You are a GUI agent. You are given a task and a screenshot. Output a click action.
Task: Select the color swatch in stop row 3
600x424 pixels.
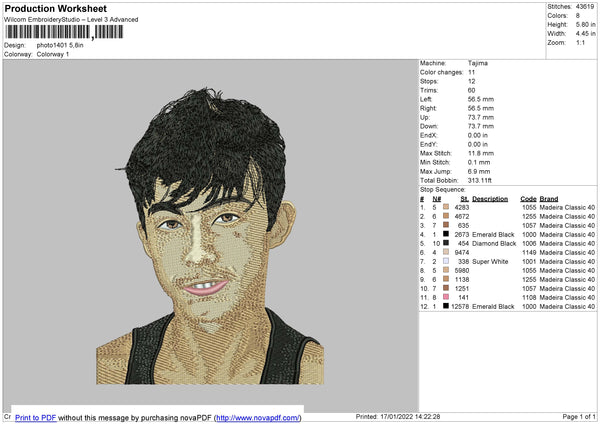pos(446,225)
